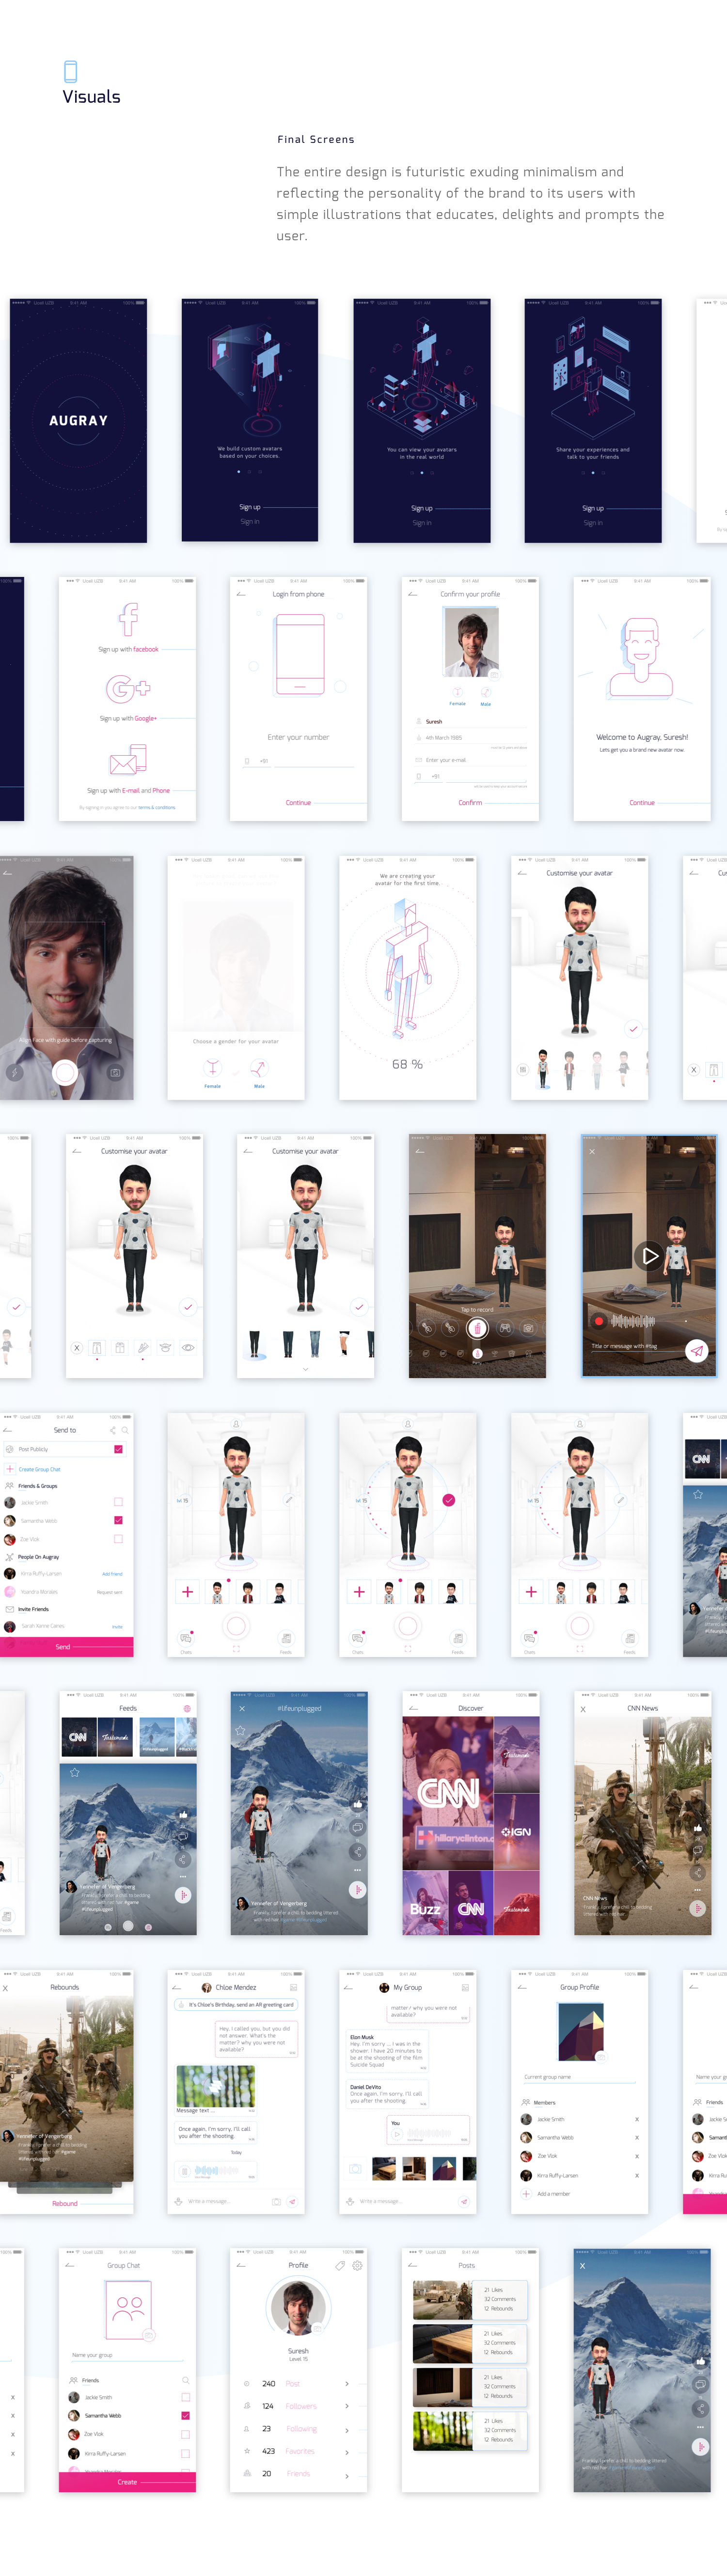This screenshot has height=2576, width=727.
Task: Check Zoe Volk in the Group Chat screen
Action: (185, 2434)
